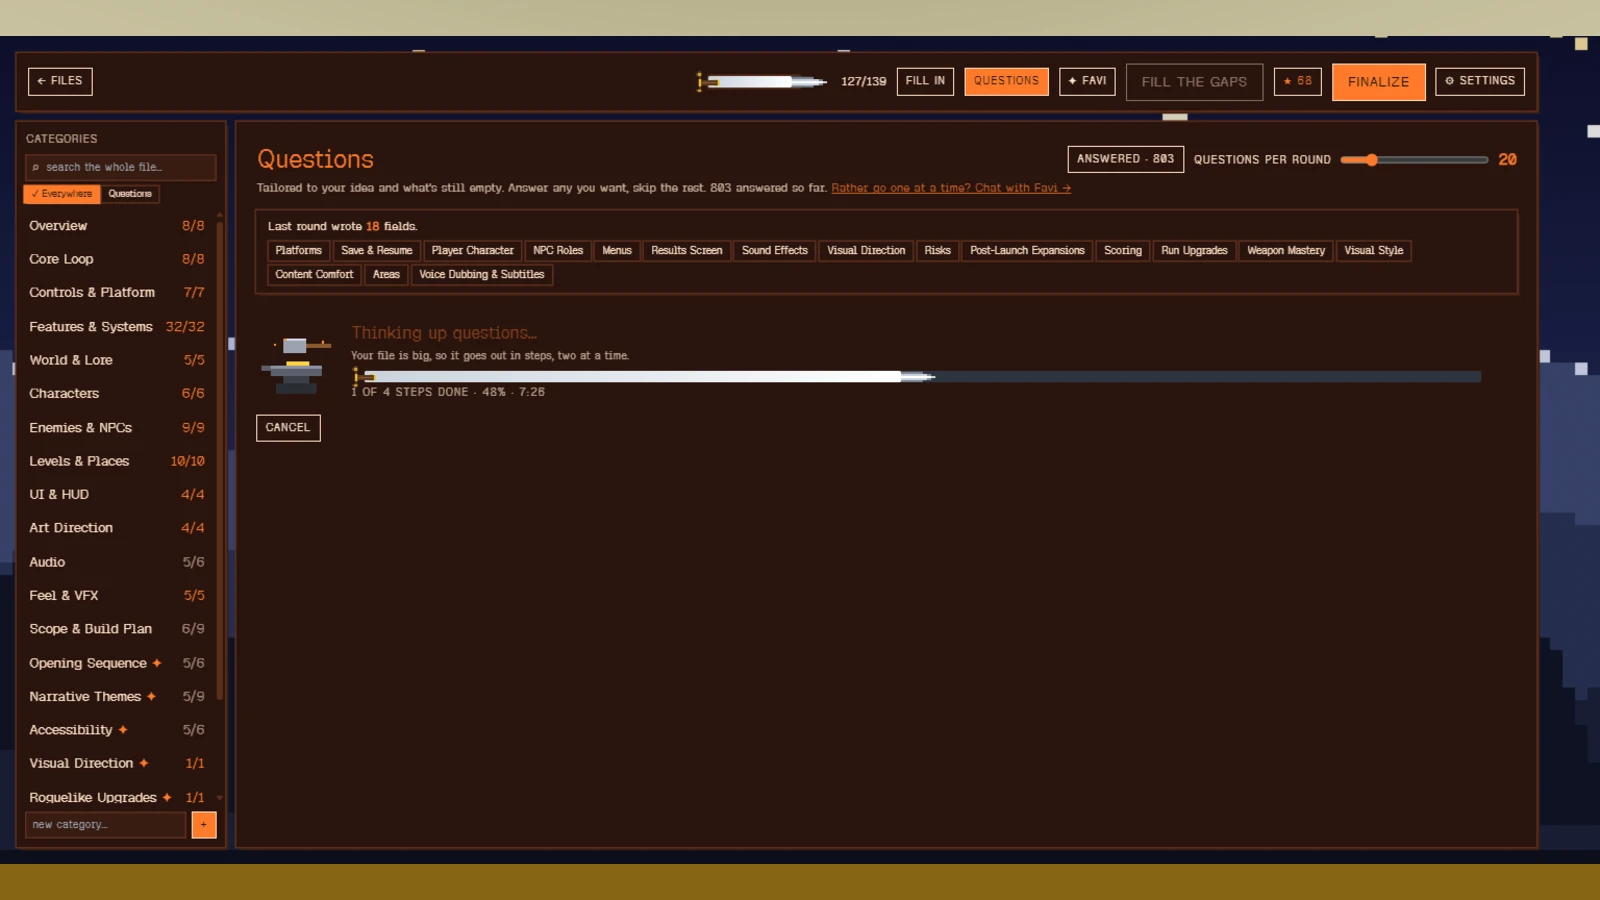The image size is (1600, 900).
Task: Switch to the Questions tab
Action: [x=1006, y=81]
